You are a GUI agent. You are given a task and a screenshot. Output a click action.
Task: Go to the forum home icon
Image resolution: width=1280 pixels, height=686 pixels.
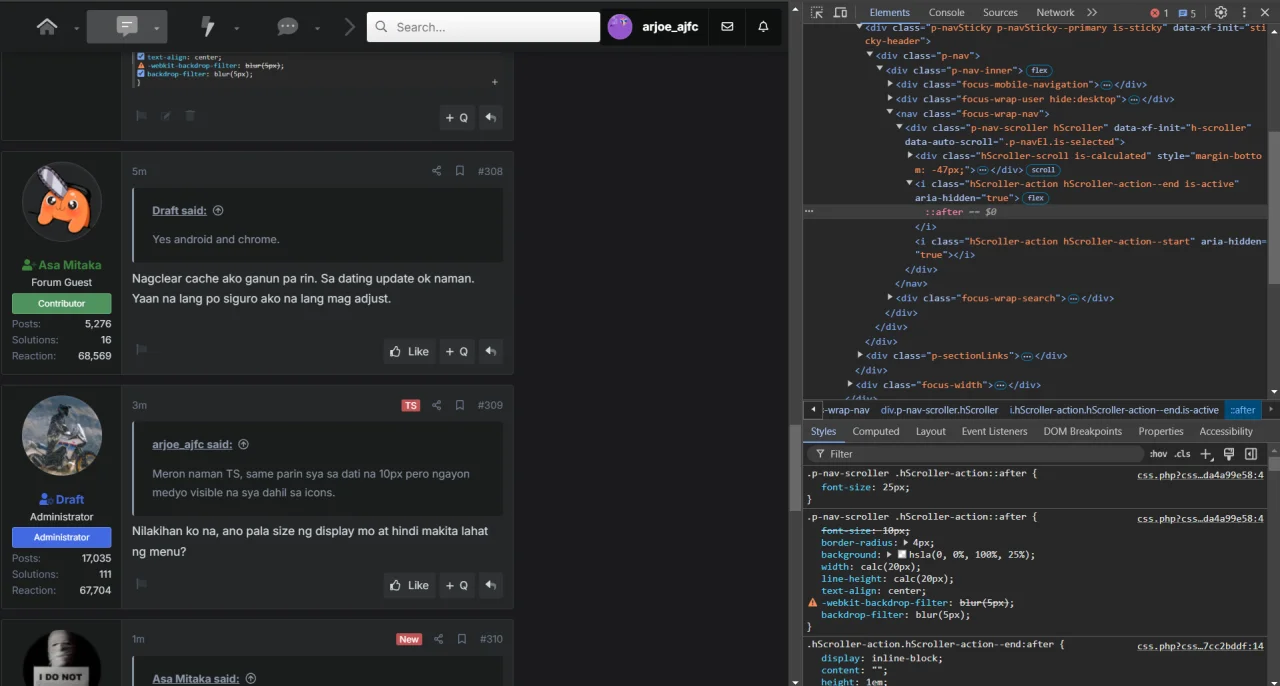tap(47, 27)
